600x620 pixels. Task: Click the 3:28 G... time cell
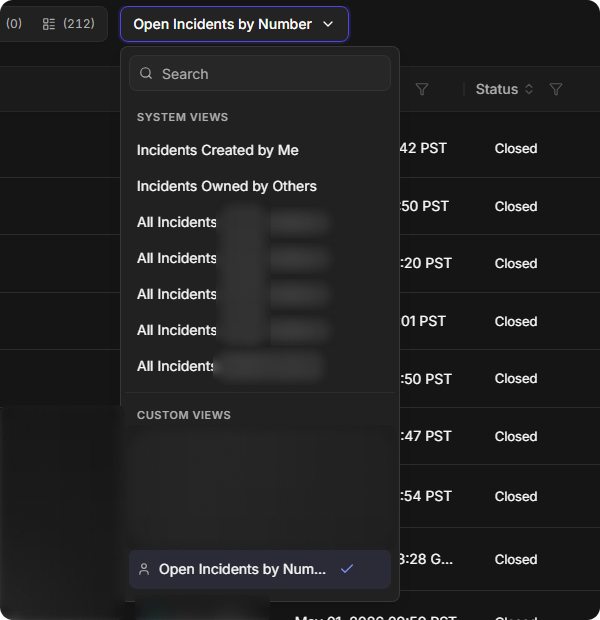426,560
